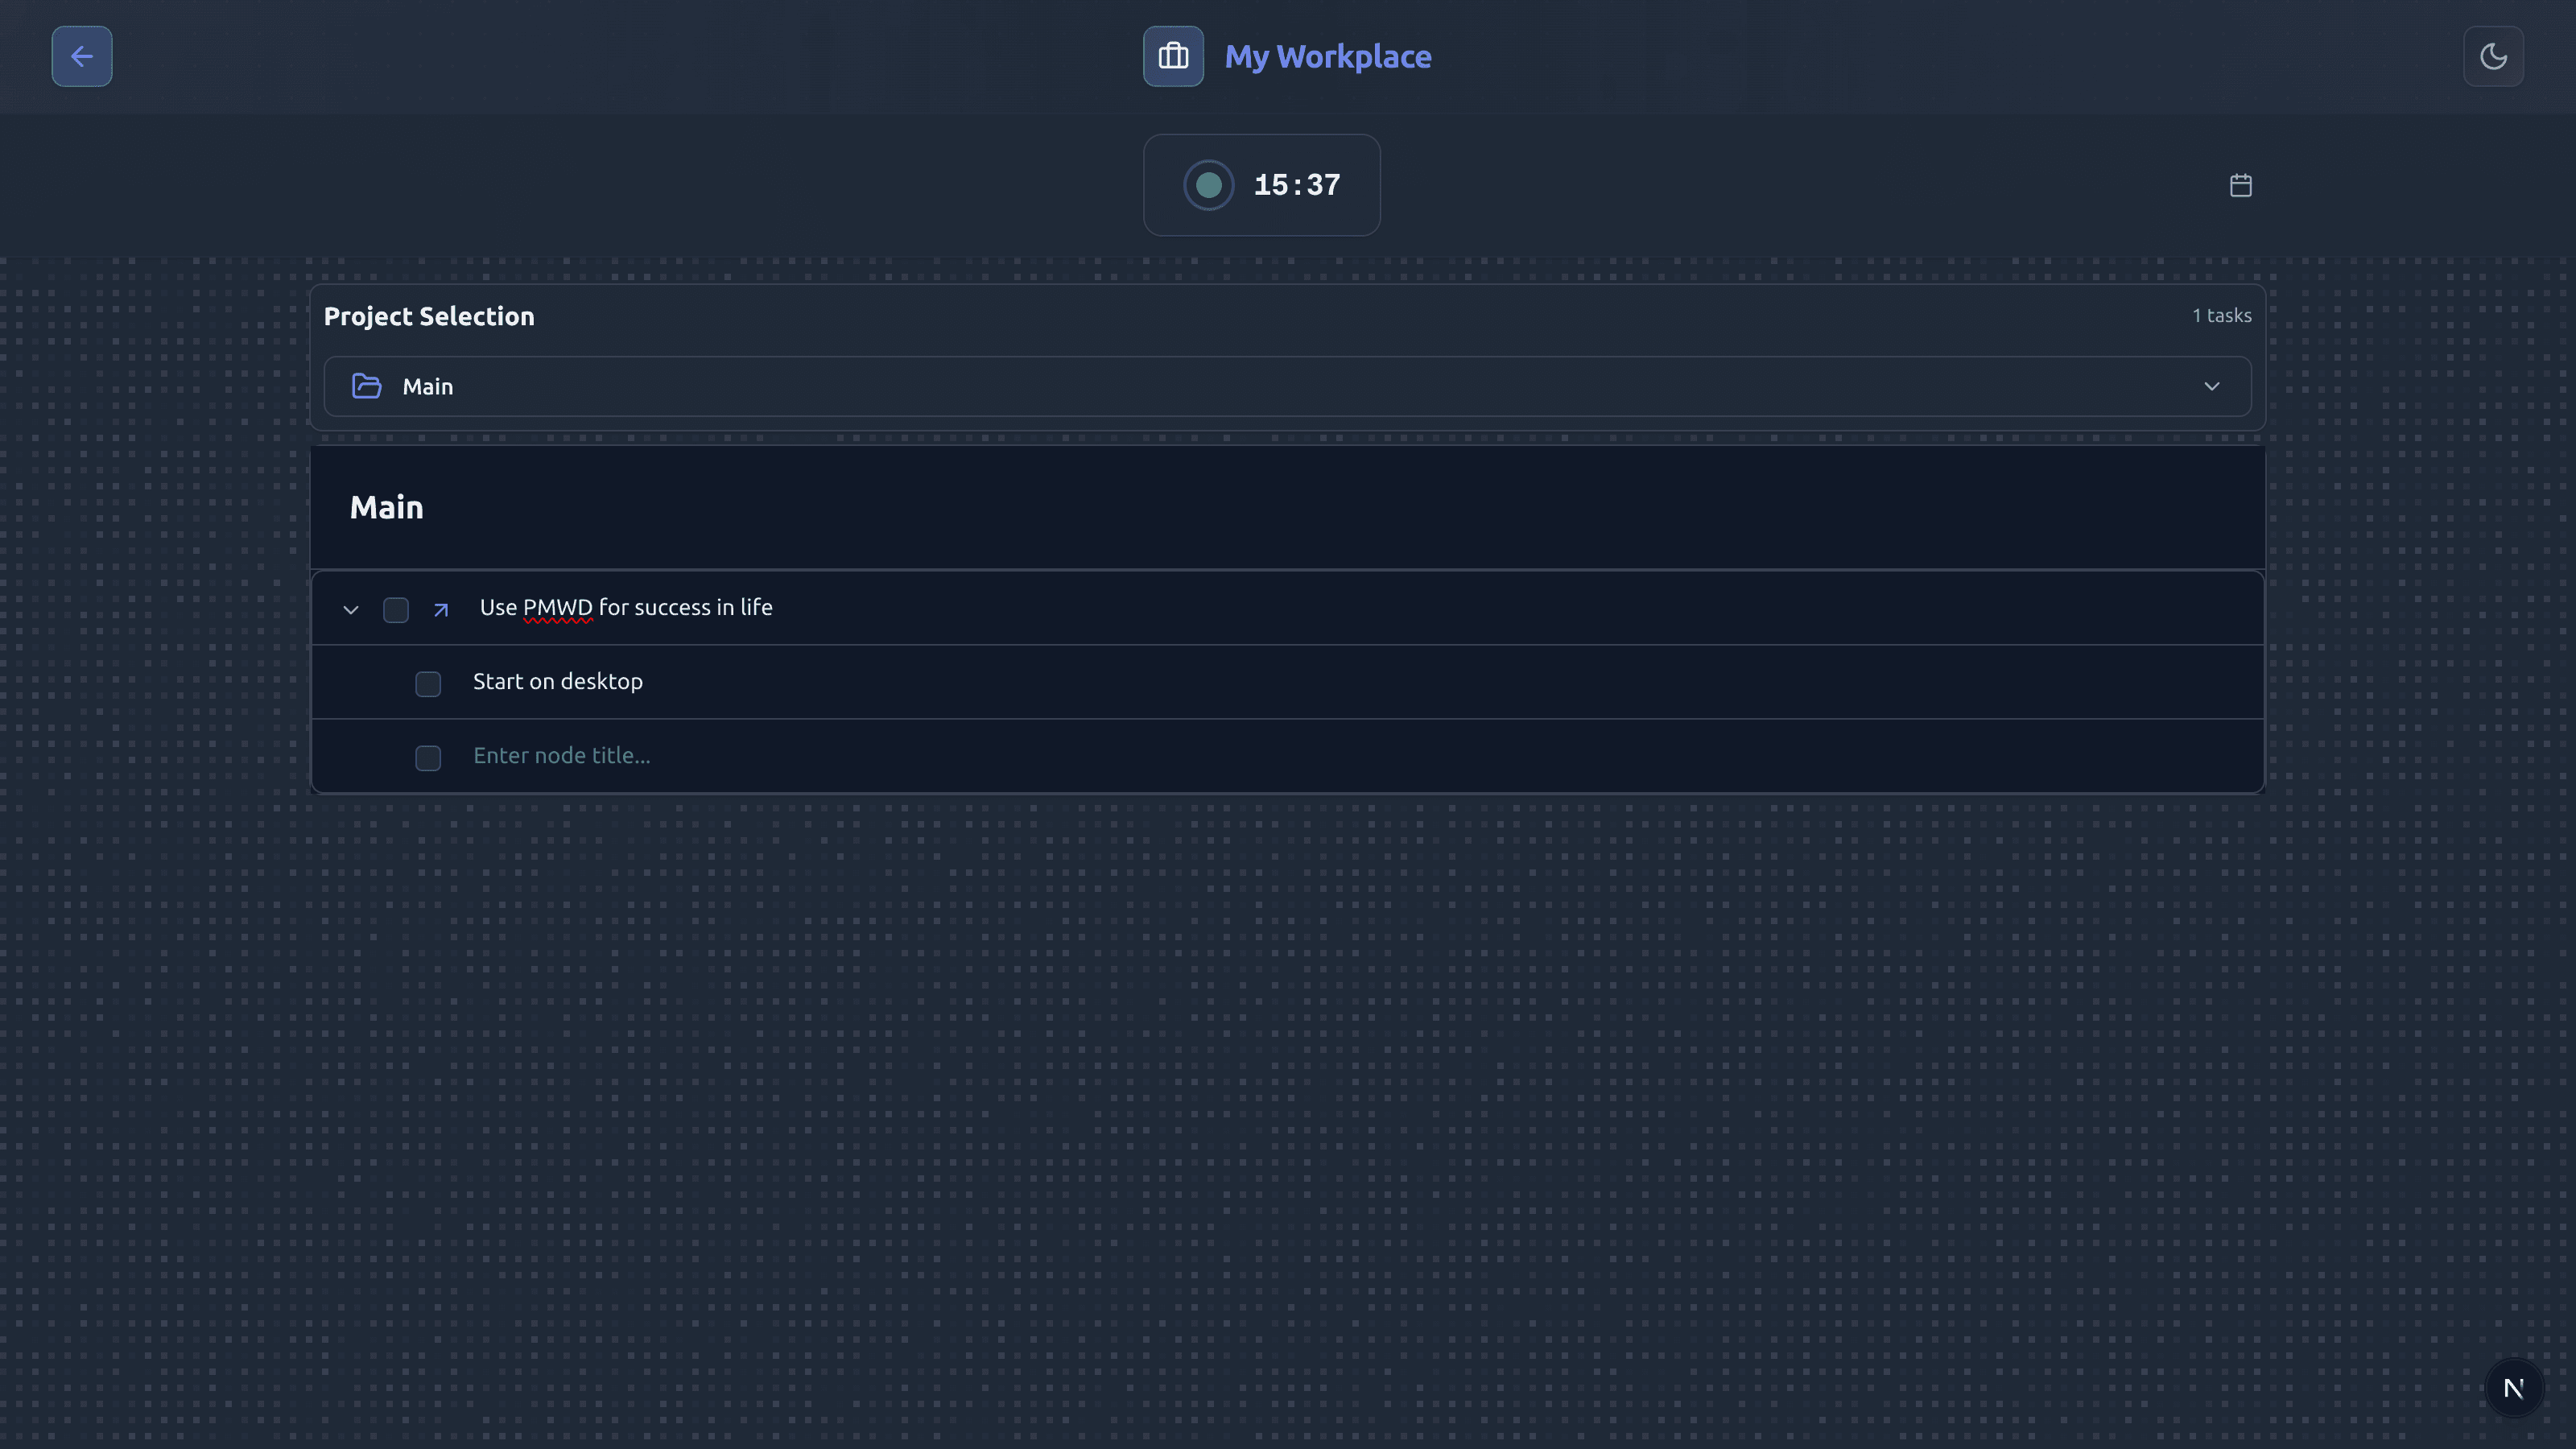Open the calendar icon
Screen dimensions: 2576x1449
tap(2240, 185)
